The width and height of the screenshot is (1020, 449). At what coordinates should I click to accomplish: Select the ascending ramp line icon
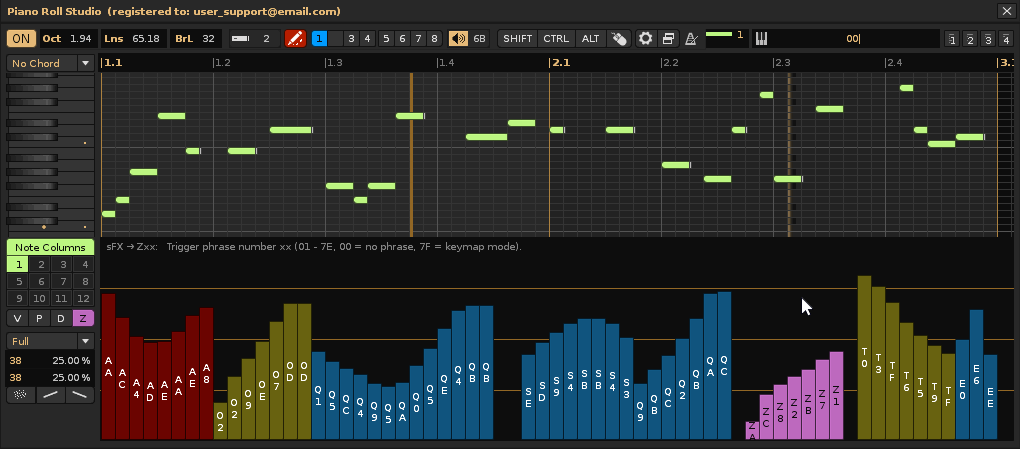[49, 395]
